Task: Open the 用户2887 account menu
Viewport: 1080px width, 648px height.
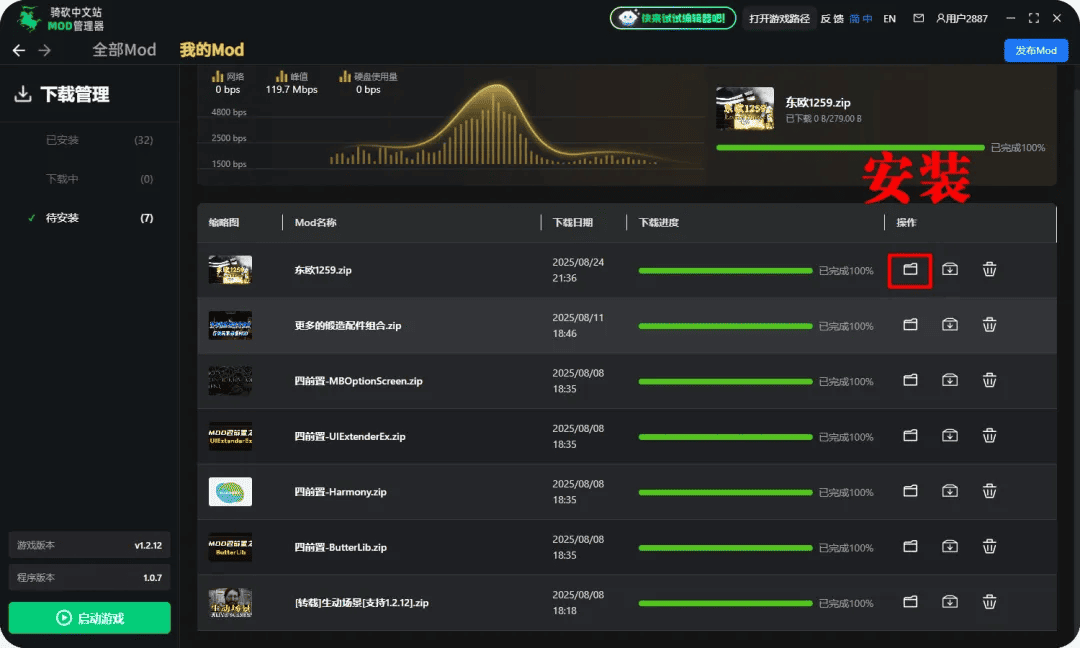Action: 962,19
